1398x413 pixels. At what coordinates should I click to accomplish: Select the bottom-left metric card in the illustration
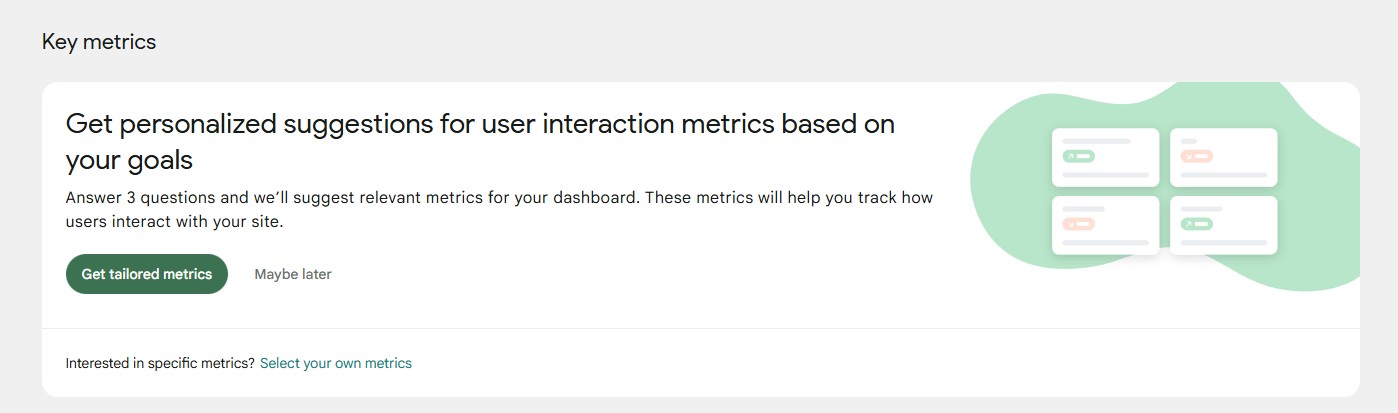coord(1105,225)
